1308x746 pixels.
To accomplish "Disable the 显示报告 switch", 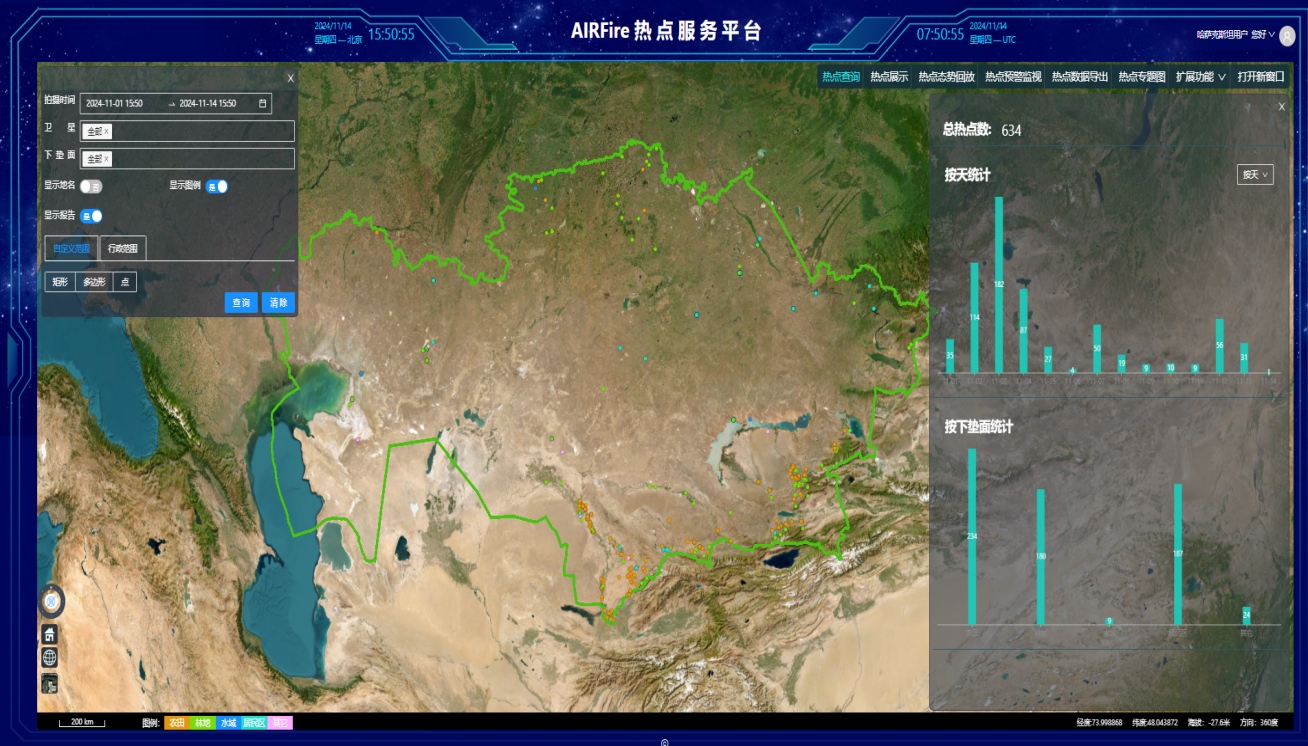I will tap(91, 216).
